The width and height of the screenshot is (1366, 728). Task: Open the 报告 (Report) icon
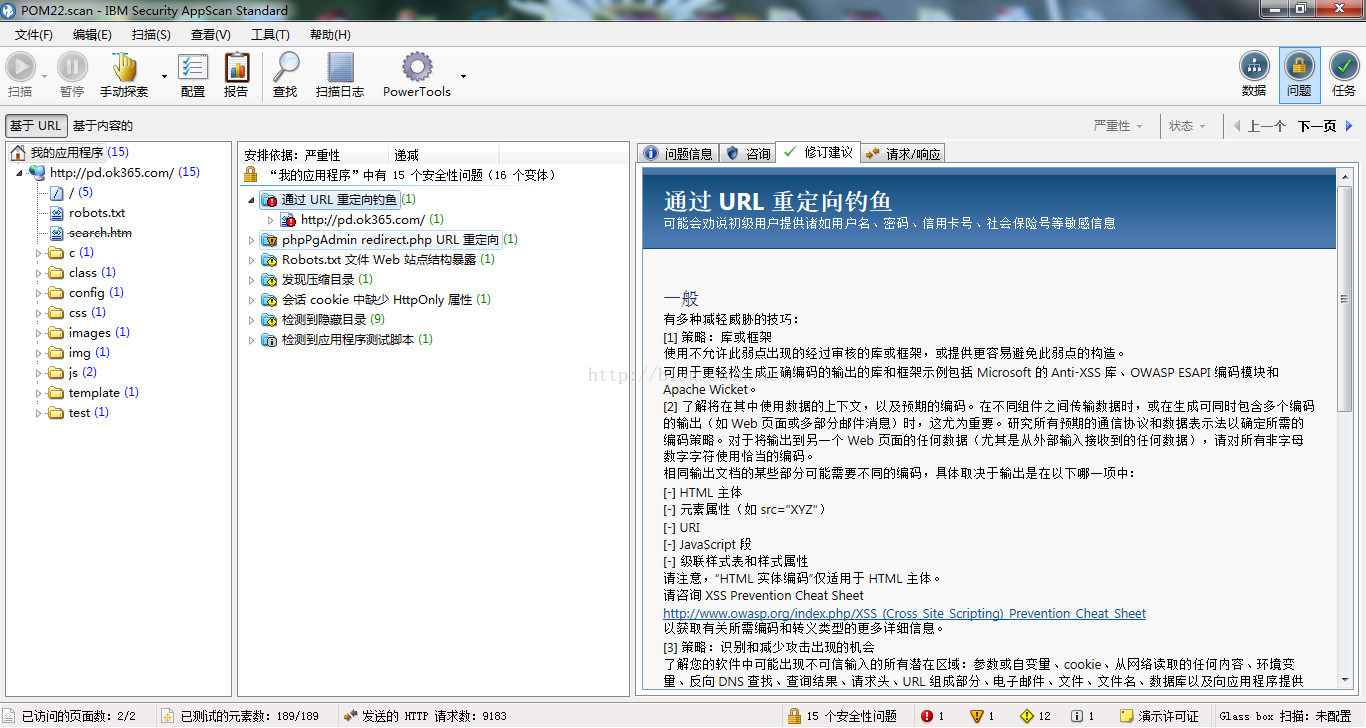click(x=237, y=67)
